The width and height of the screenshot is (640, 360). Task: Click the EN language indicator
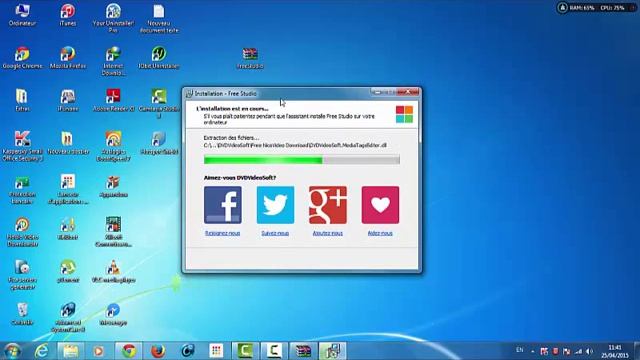click(x=519, y=350)
